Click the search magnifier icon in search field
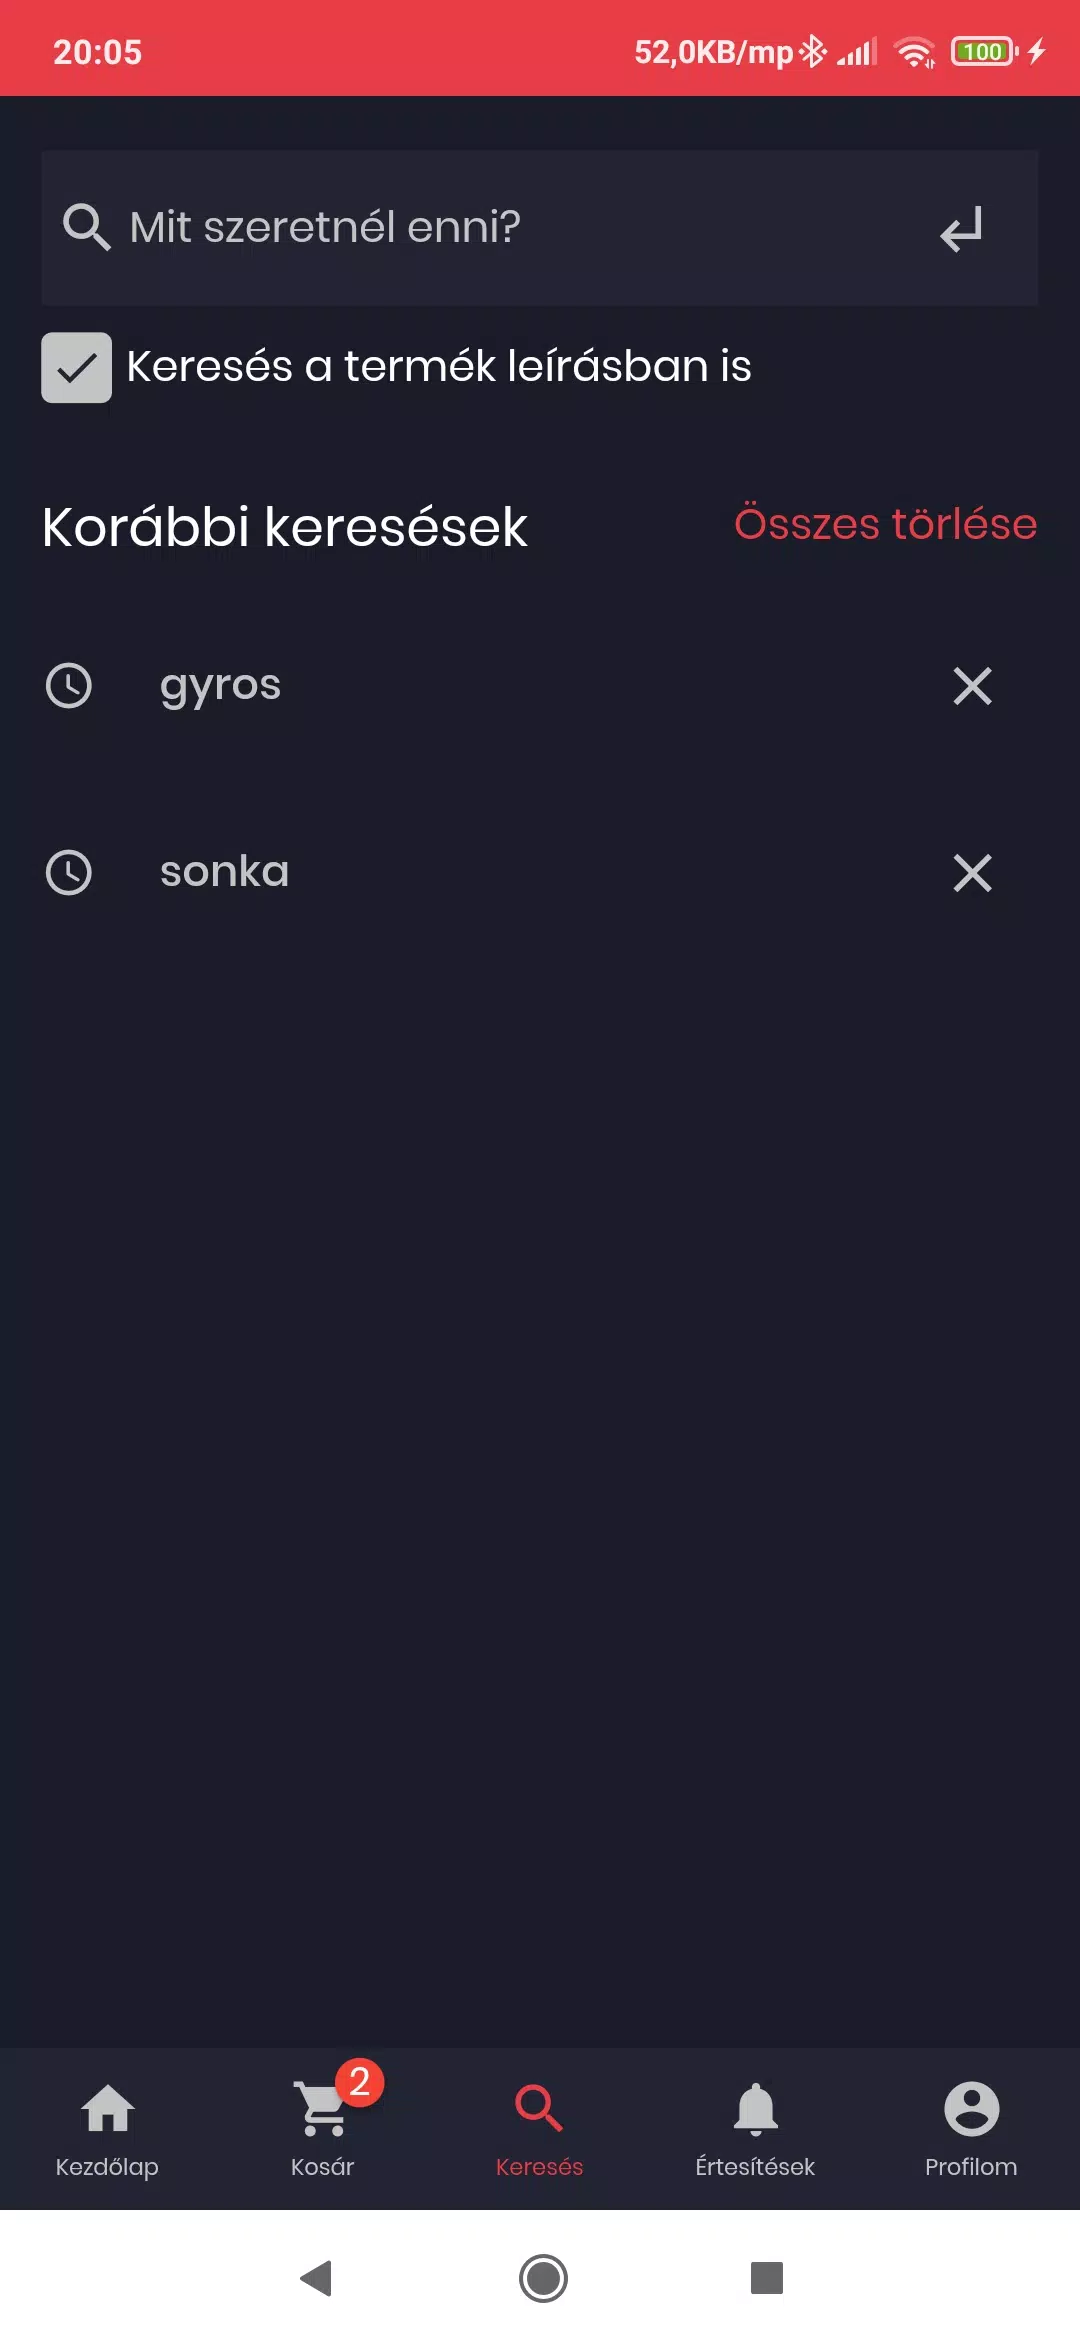The width and height of the screenshot is (1080, 2340). click(86, 227)
